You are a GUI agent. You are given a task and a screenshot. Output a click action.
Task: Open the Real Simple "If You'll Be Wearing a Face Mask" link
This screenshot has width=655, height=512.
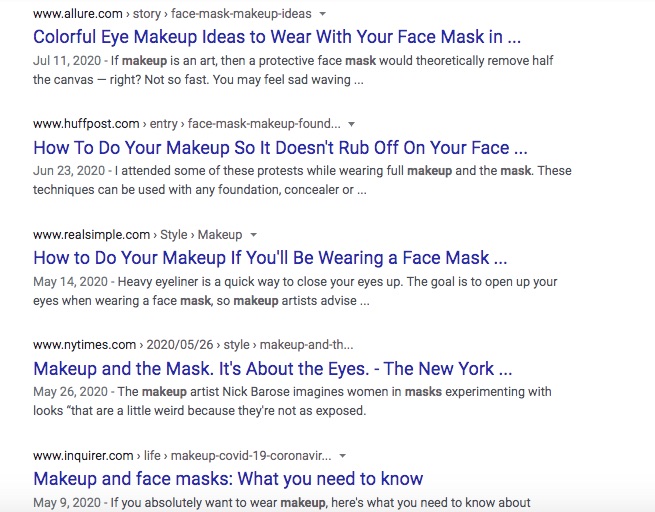pos(270,258)
